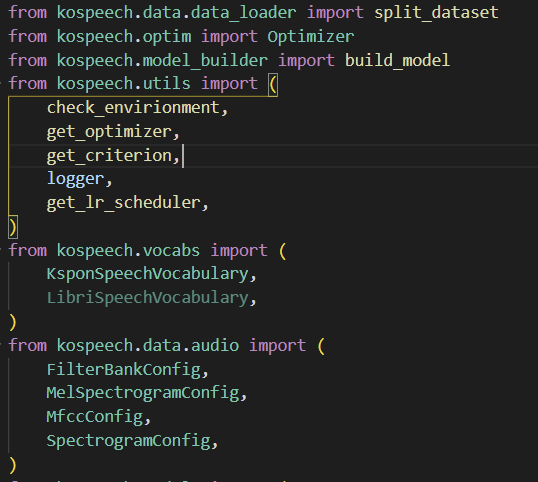This screenshot has width=538, height=482.
Task: Click closing parenthesis below LibriSpeechVocabulary
Action: pos(13,322)
